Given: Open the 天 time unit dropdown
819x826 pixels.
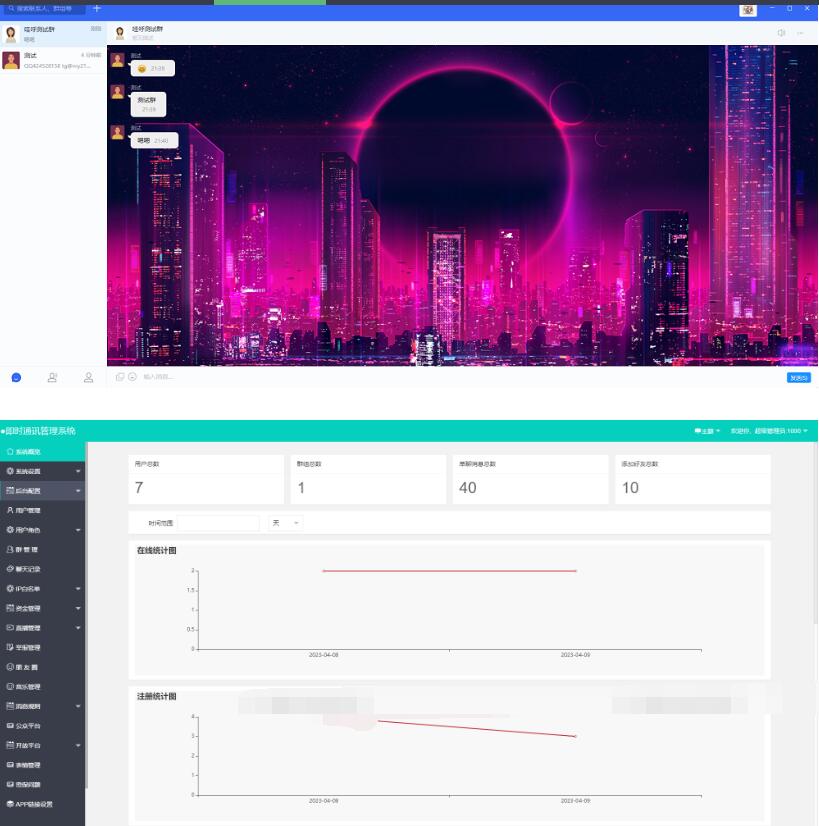Looking at the screenshot, I should pos(285,523).
